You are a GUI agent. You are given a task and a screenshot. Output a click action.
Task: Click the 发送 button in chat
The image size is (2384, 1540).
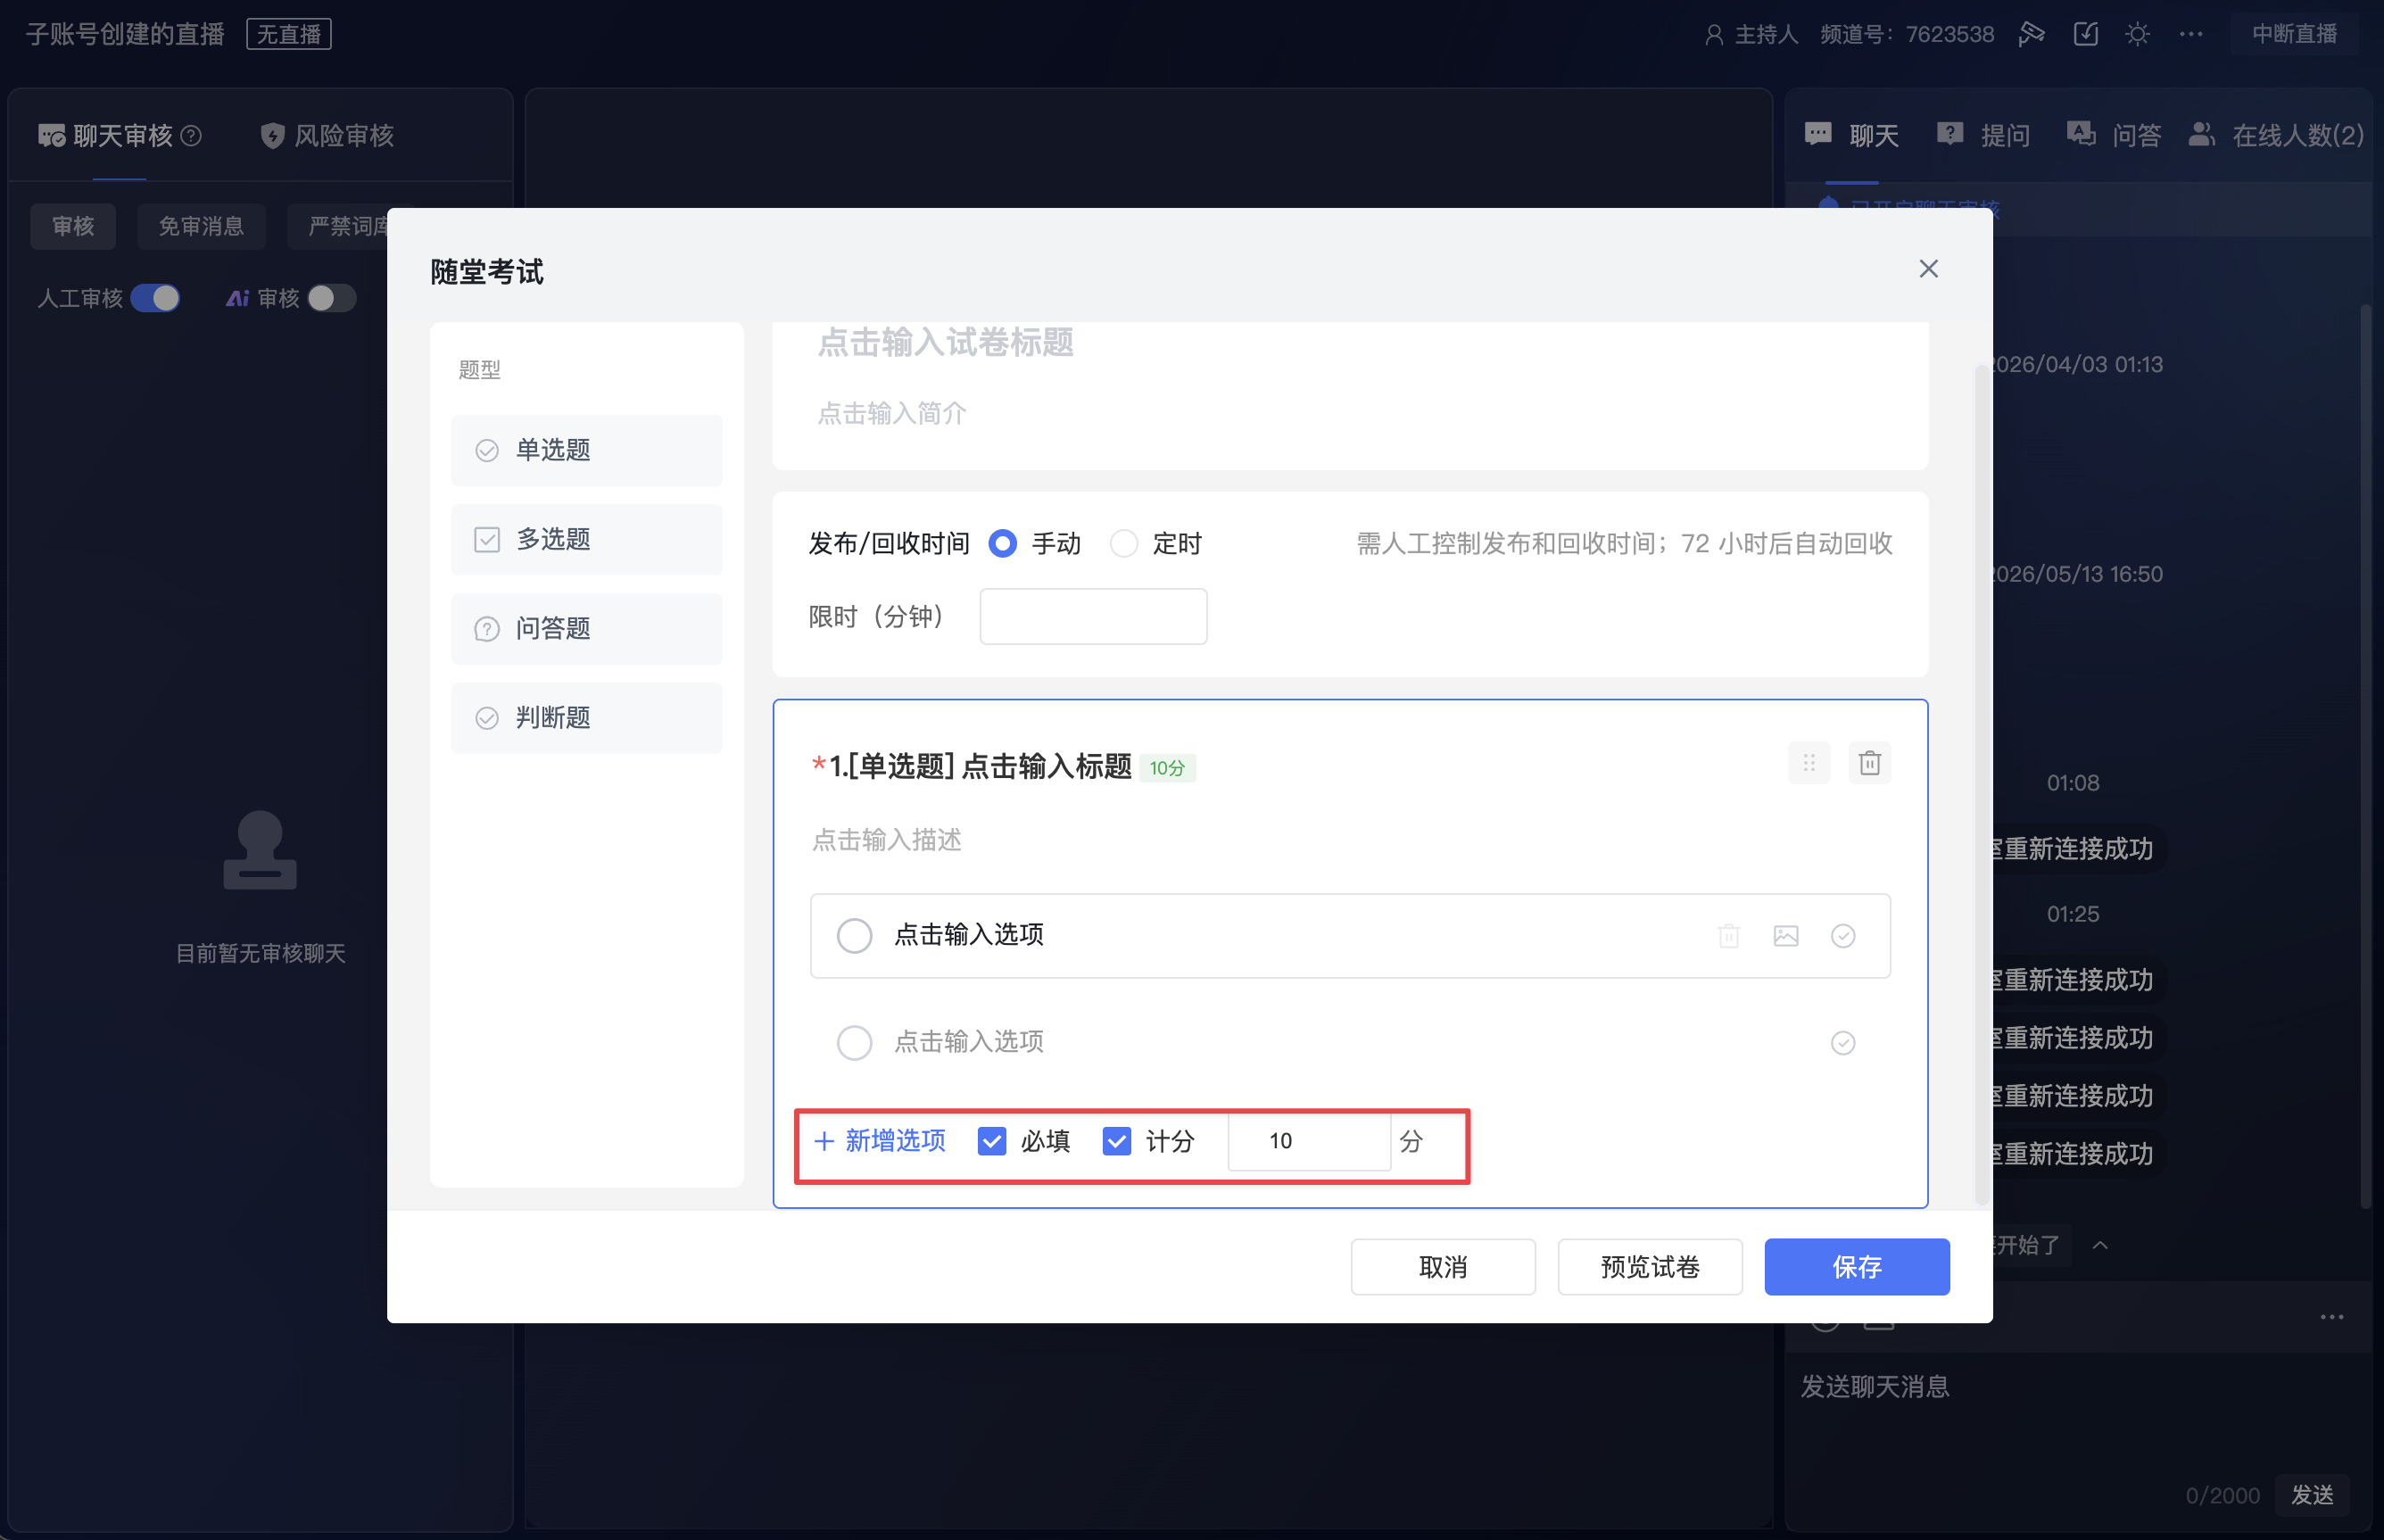pyautogui.click(x=2312, y=1495)
